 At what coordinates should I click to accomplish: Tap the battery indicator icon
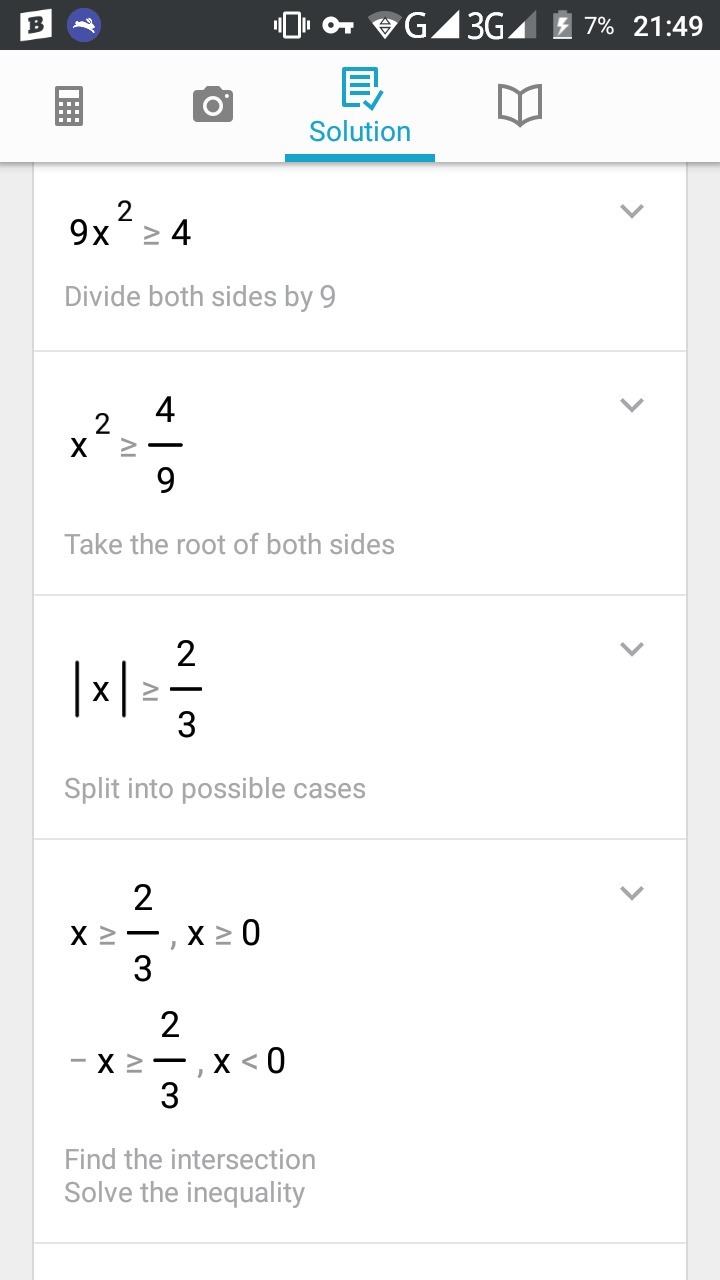coord(563,25)
